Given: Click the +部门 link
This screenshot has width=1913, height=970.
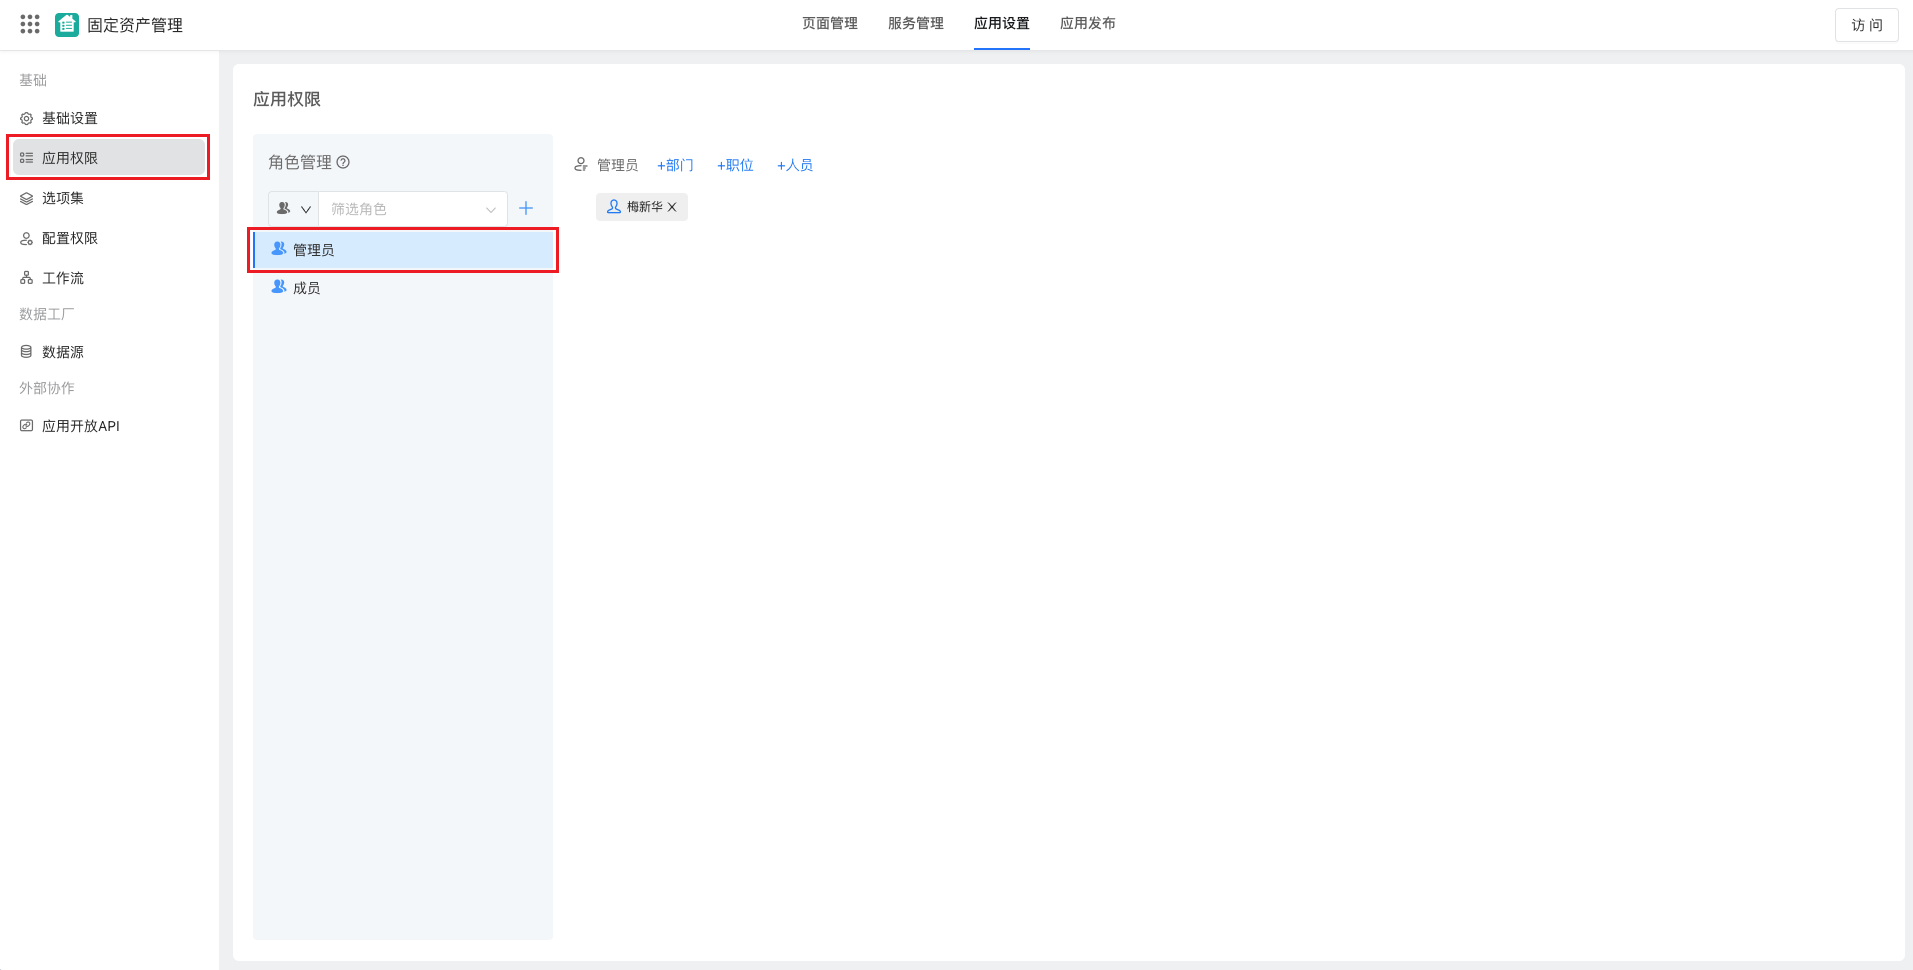Looking at the screenshot, I should [675, 165].
